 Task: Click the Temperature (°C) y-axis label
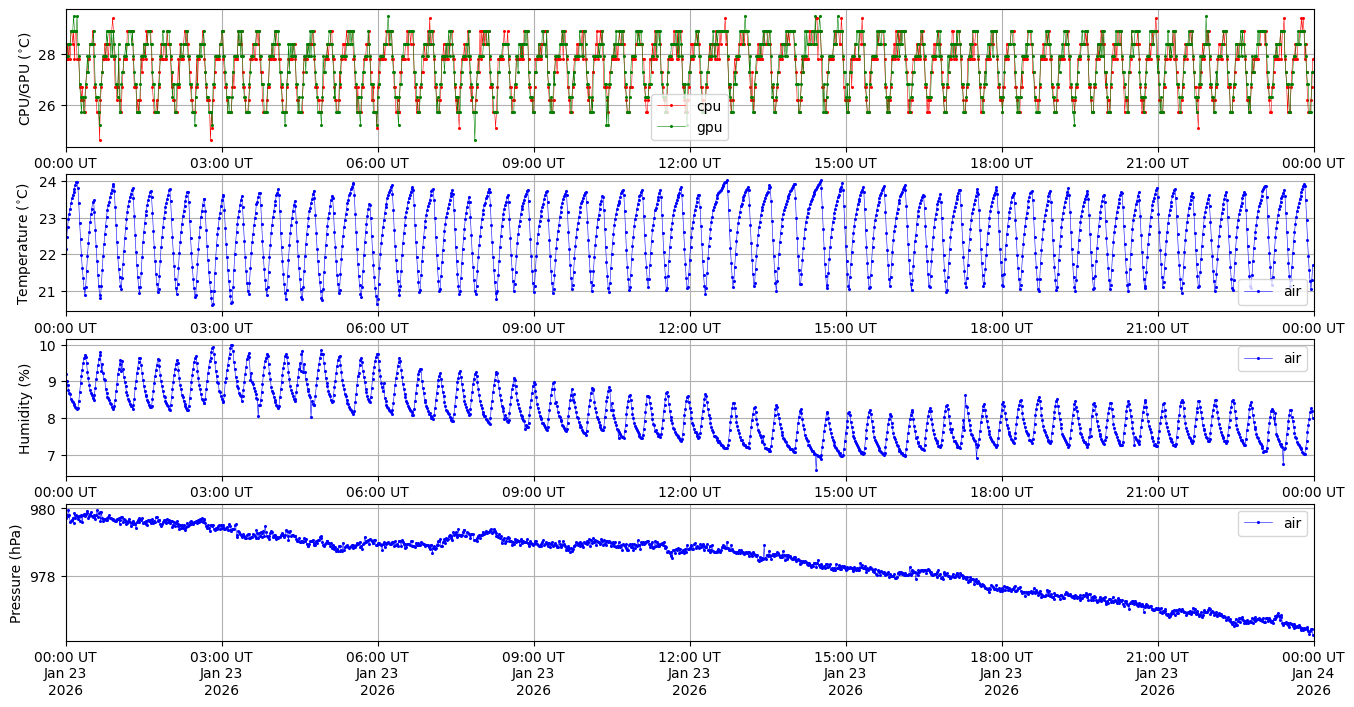(25, 244)
